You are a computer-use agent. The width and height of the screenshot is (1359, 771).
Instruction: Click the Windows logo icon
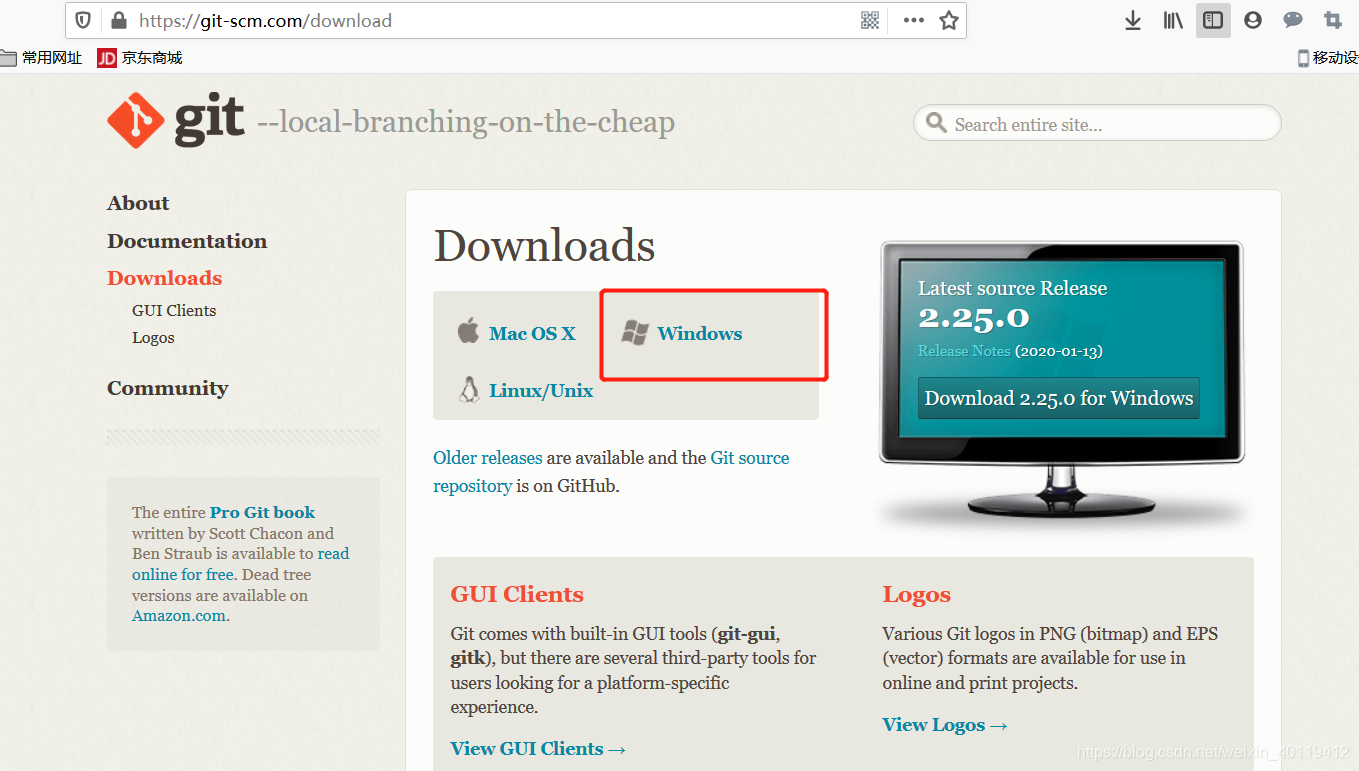click(x=634, y=333)
